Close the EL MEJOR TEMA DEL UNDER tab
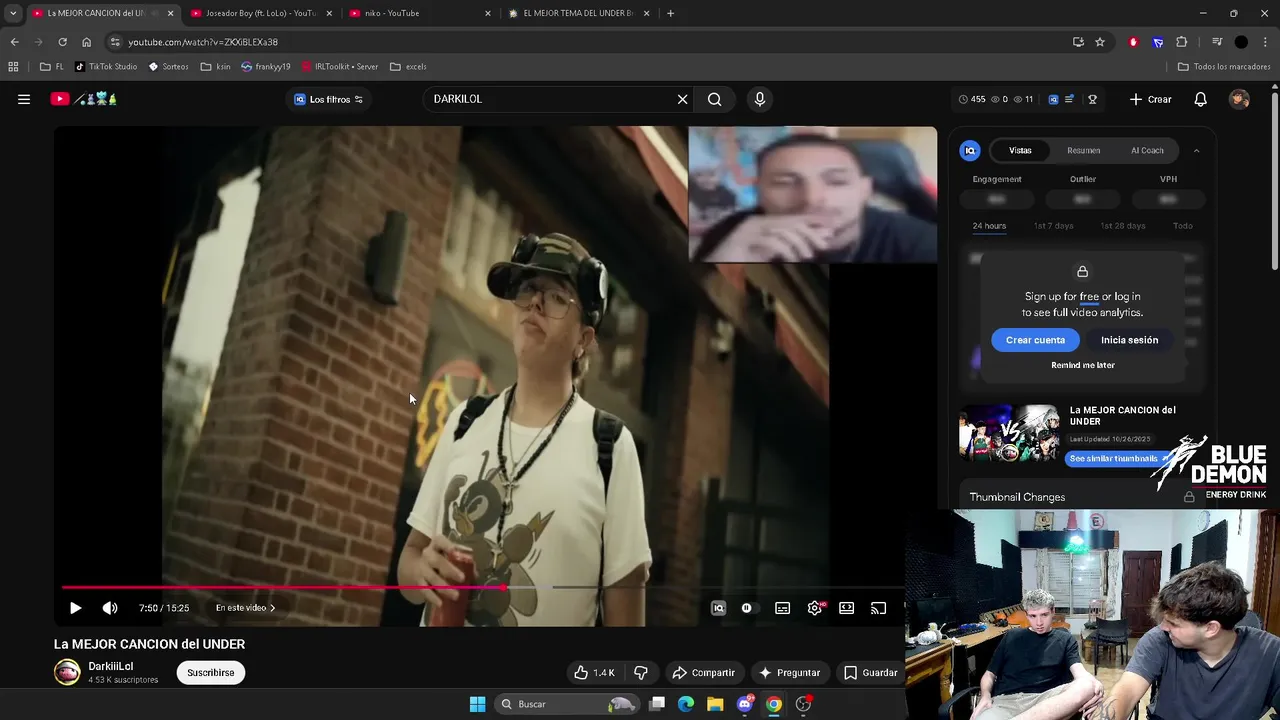Image resolution: width=1280 pixels, height=720 pixels. [x=647, y=13]
